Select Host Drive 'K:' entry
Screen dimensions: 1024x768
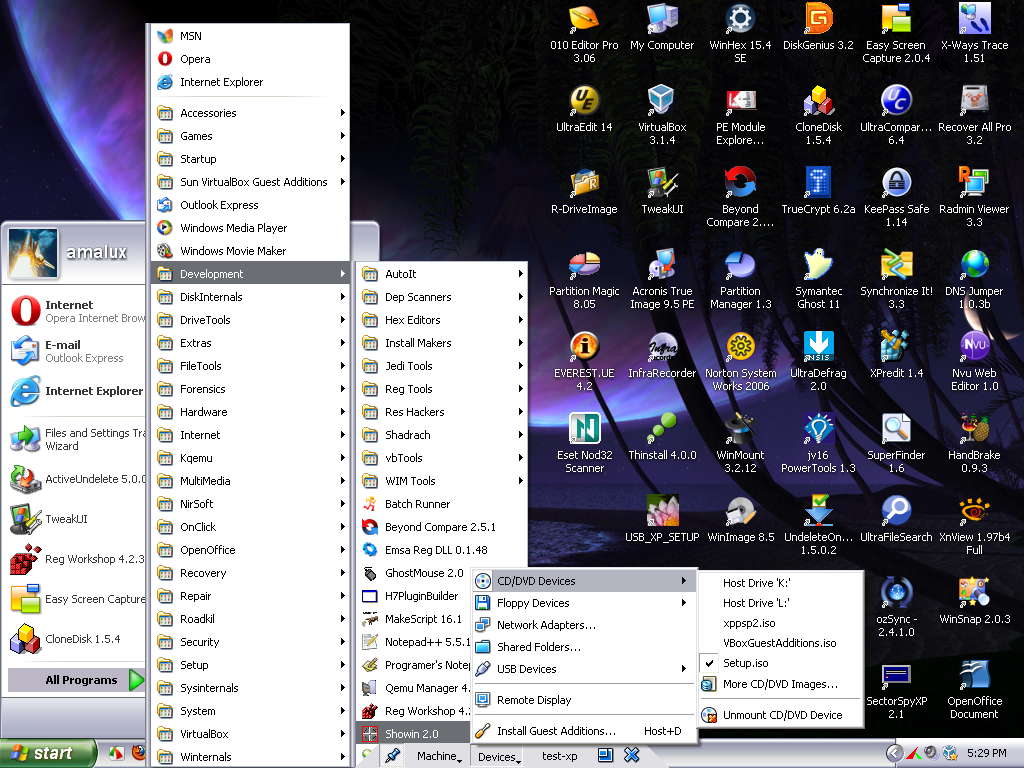tap(781, 583)
